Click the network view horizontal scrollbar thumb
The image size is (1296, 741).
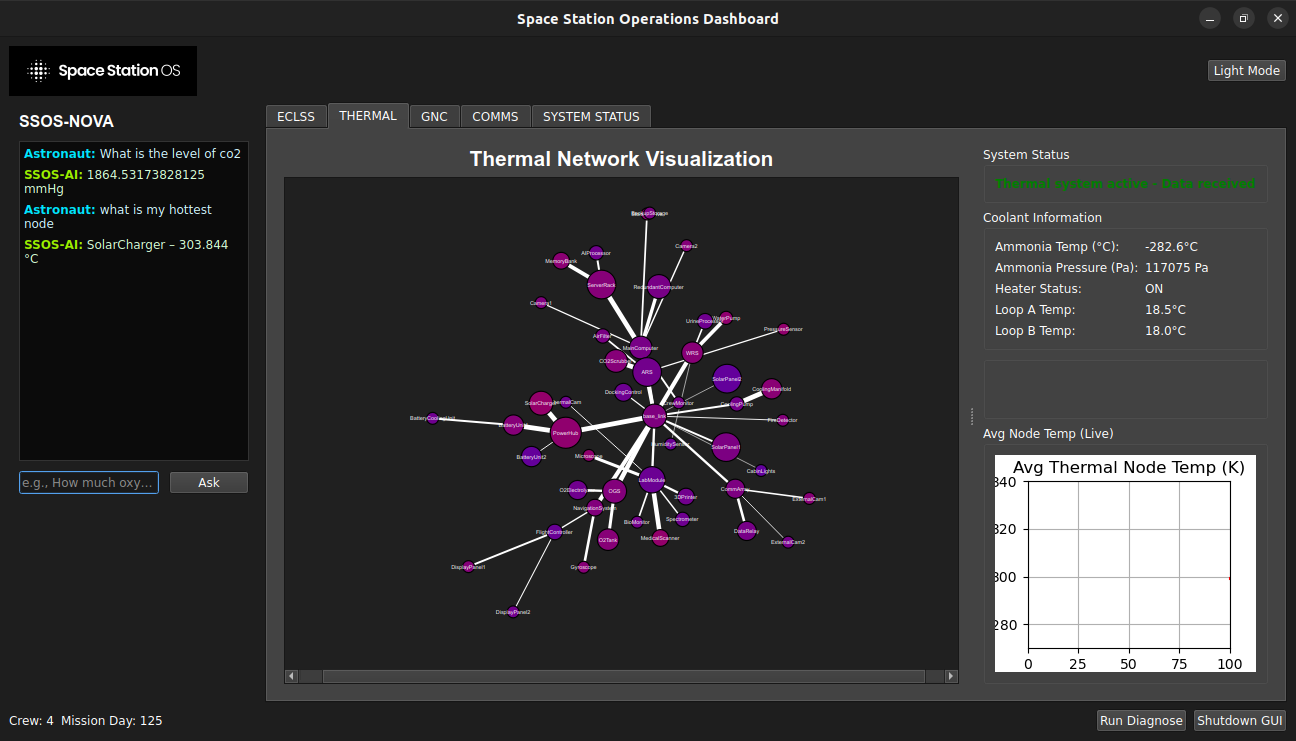(x=623, y=676)
